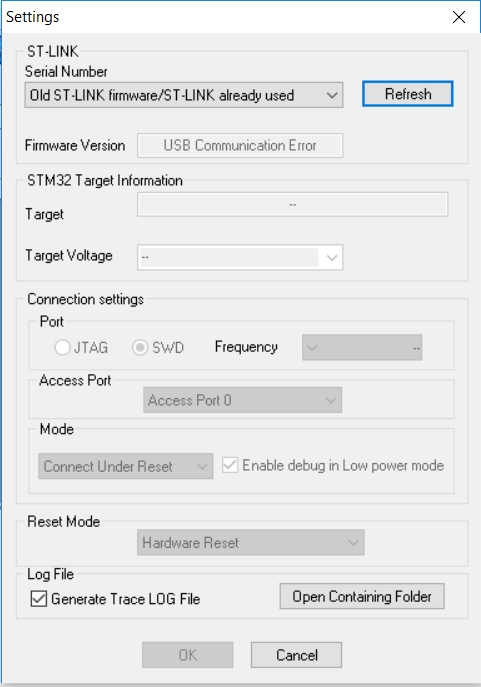Select the JTAG port radio button
The width and height of the screenshot is (481, 687).
[x=62, y=347]
